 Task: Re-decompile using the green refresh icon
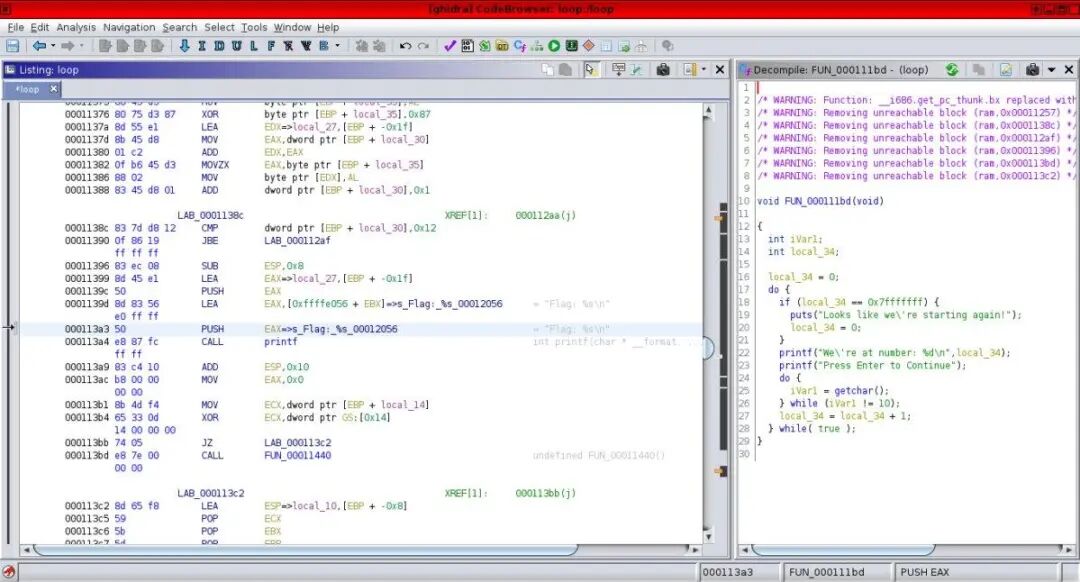[x=952, y=70]
